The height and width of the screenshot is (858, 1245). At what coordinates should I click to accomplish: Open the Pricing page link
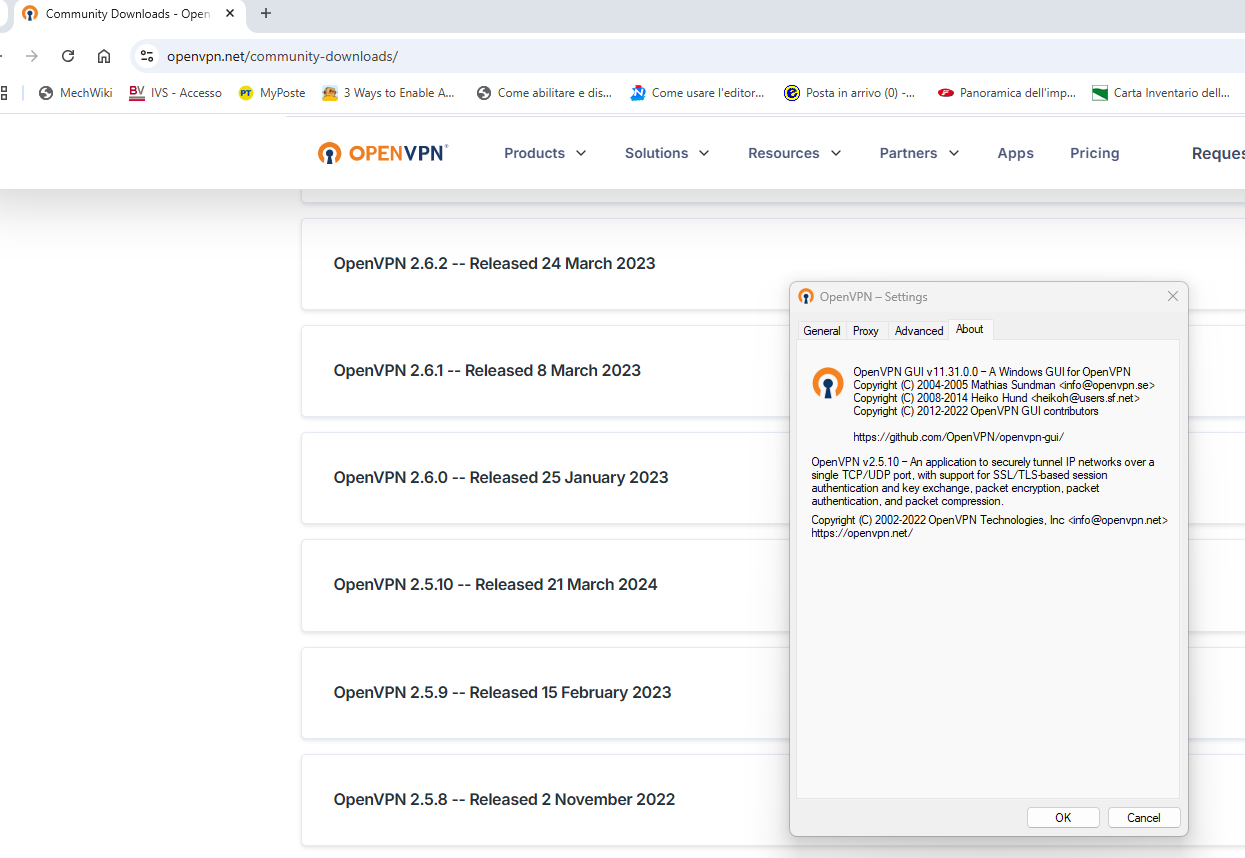1094,153
